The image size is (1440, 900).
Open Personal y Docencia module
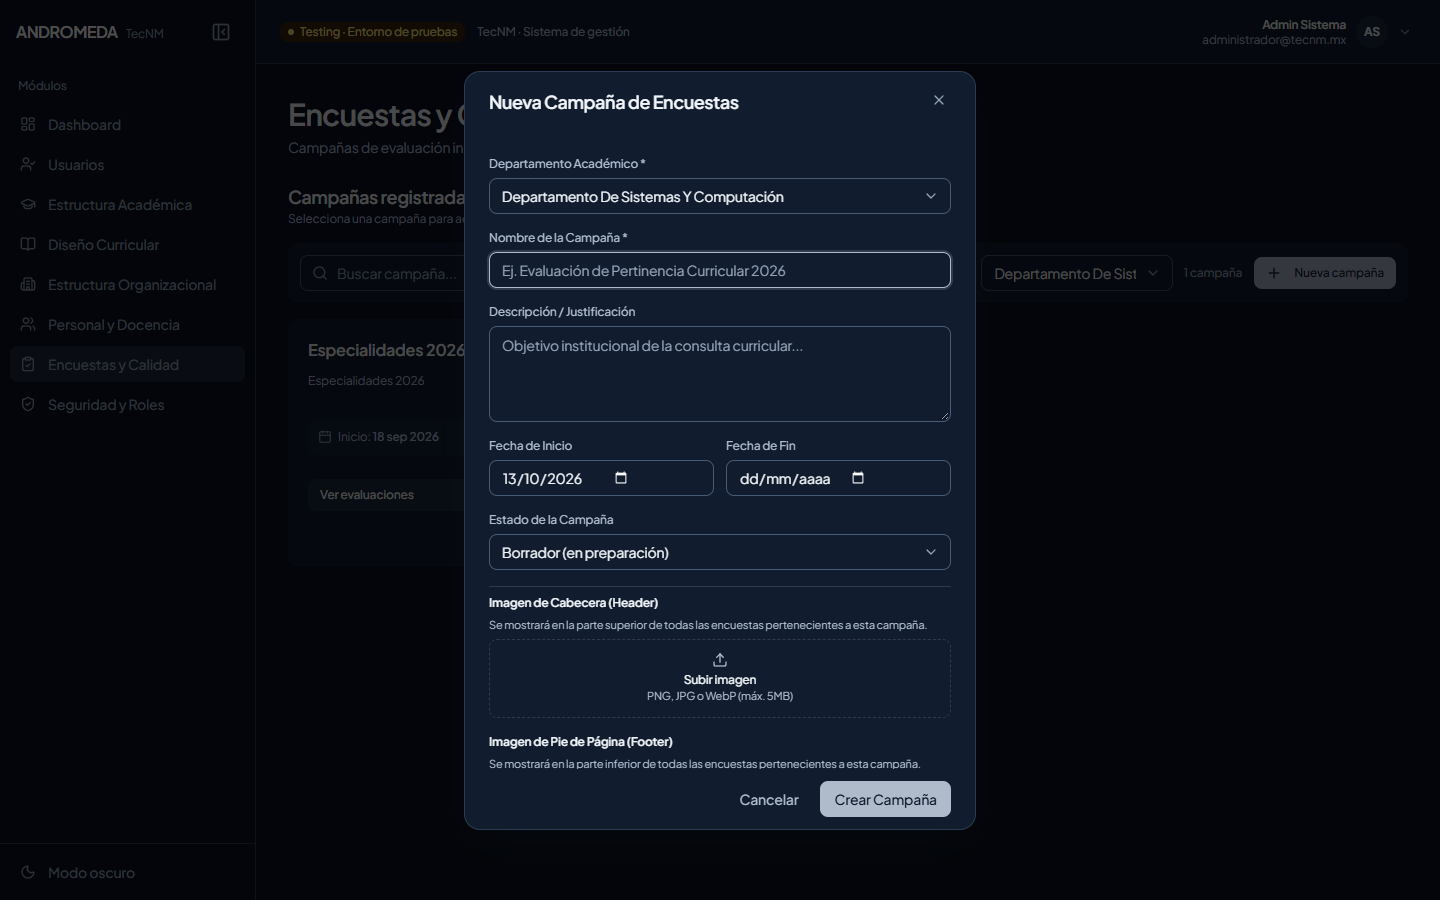coord(127,325)
